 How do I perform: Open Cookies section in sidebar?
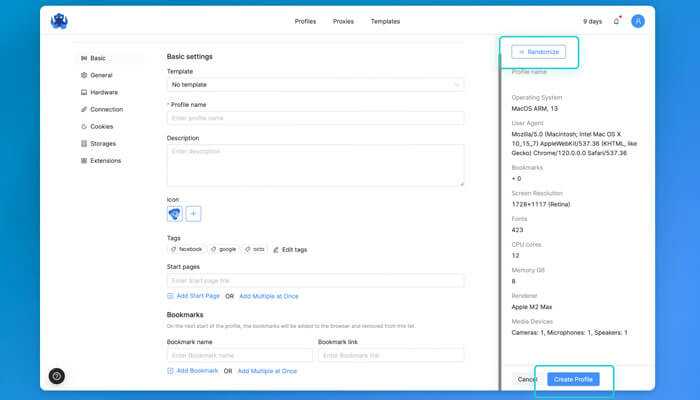pos(101,126)
